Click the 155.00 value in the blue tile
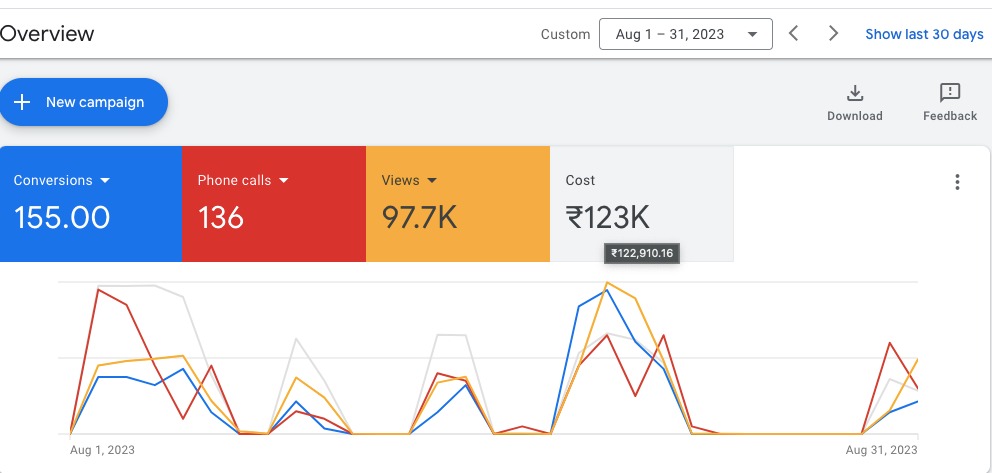Image resolution: width=992 pixels, height=473 pixels. pos(62,217)
